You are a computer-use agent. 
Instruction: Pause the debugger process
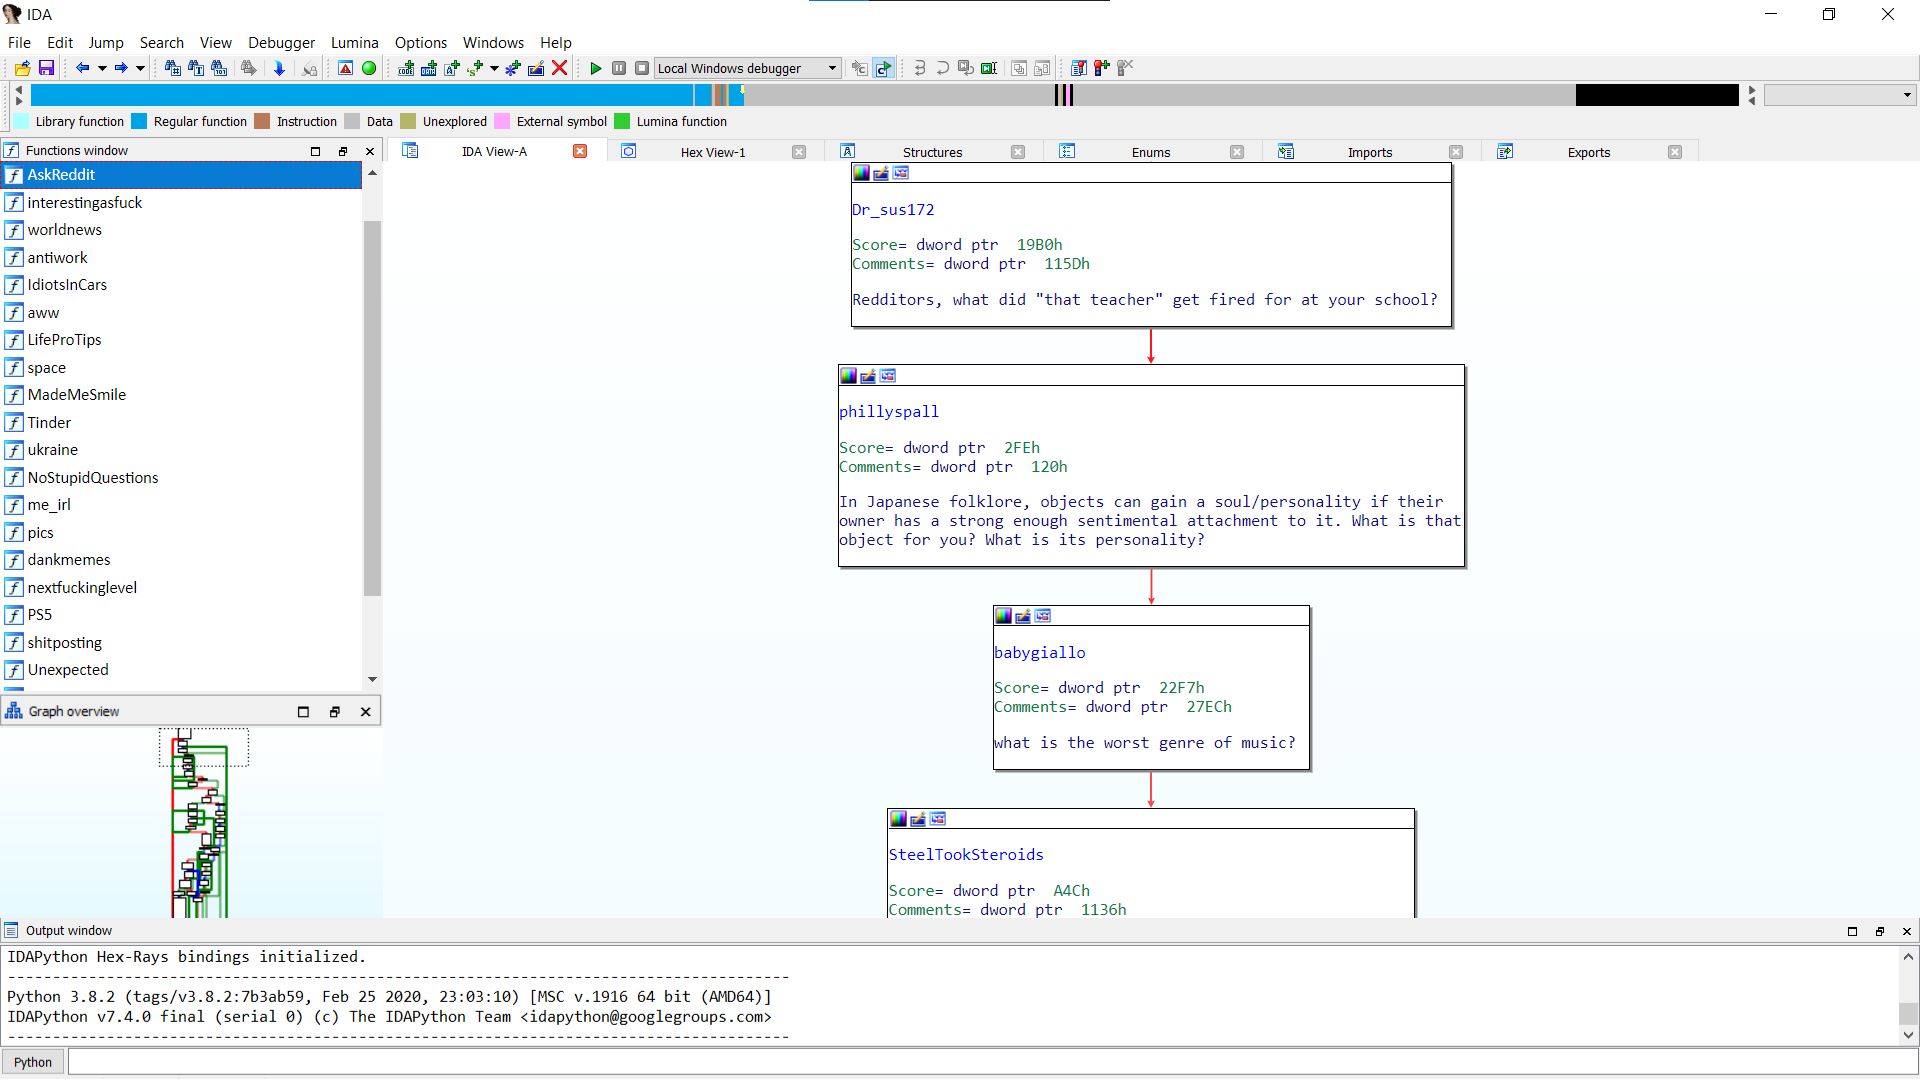tap(619, 68)
